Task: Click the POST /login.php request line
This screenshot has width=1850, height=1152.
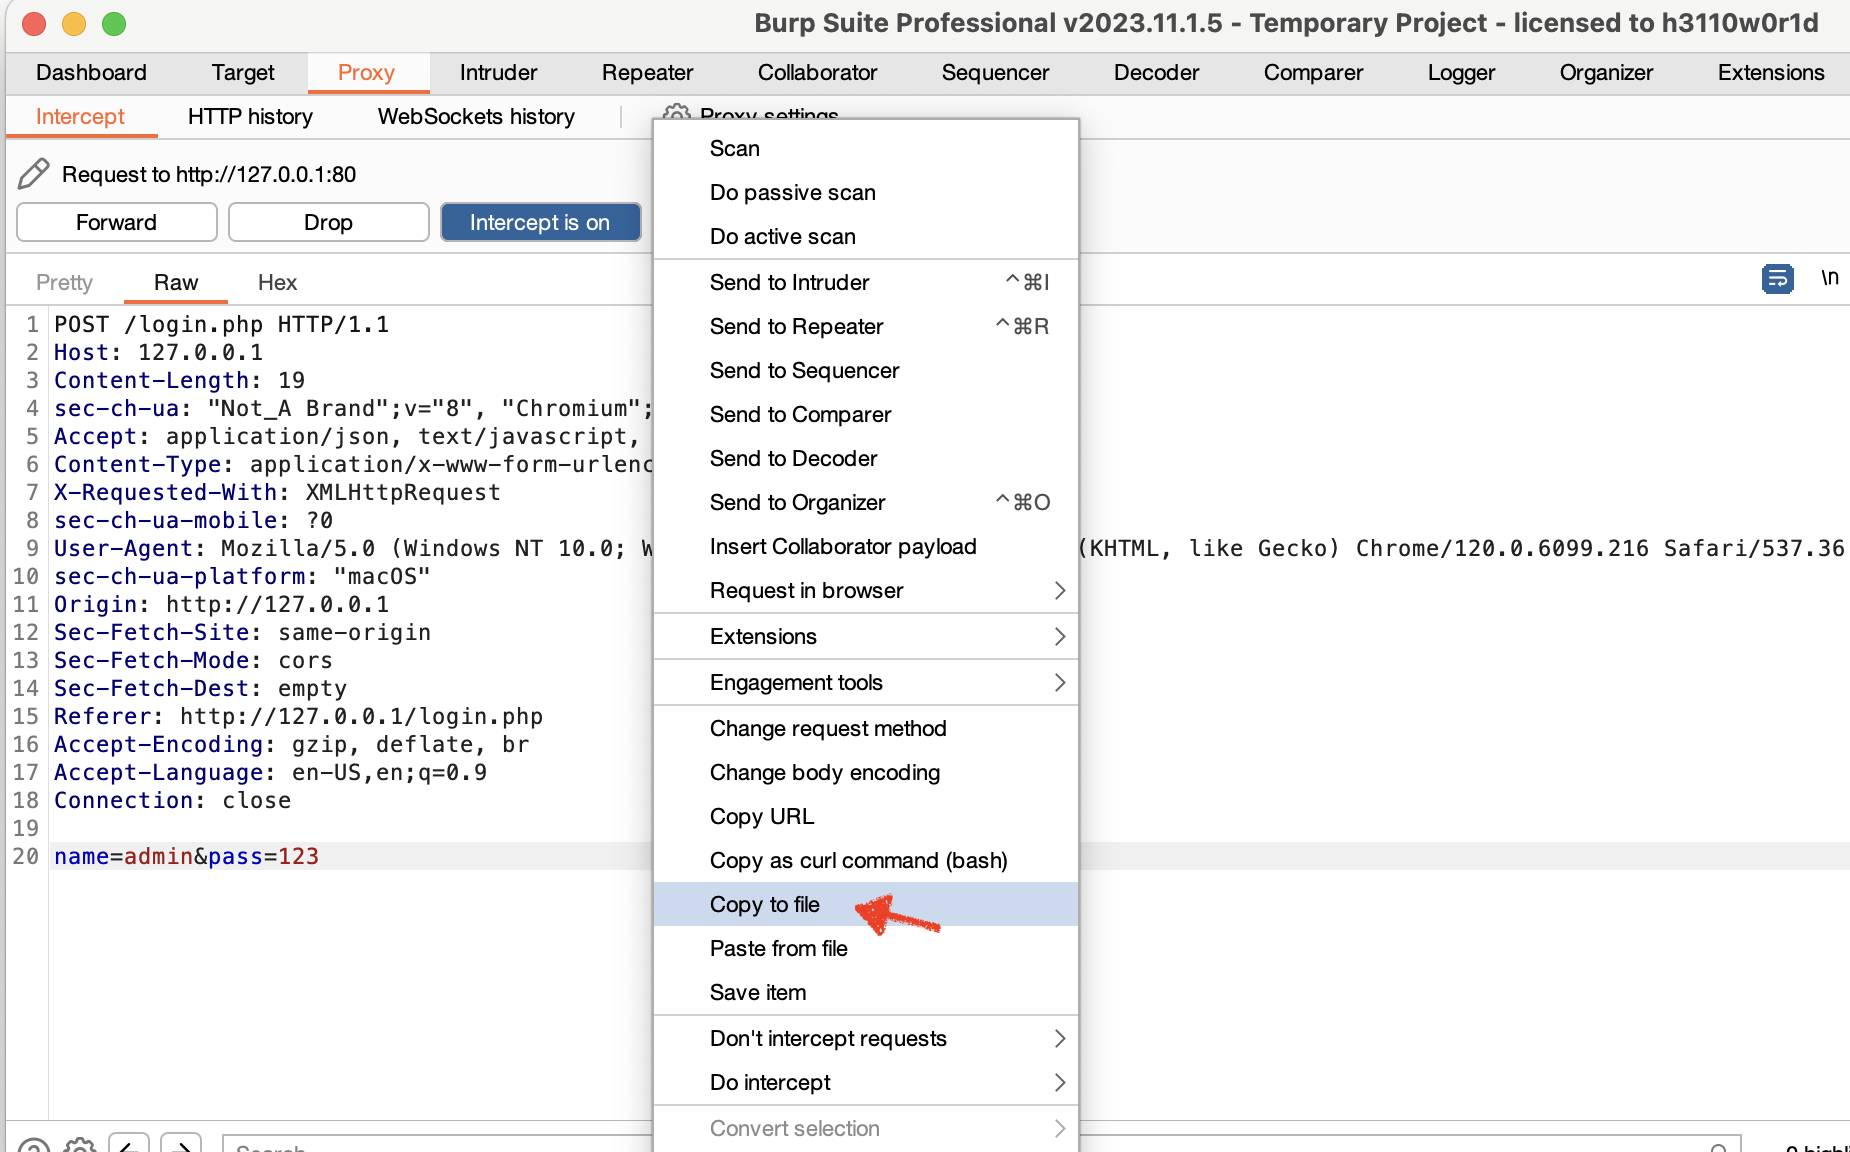Action: pos(221,324)
